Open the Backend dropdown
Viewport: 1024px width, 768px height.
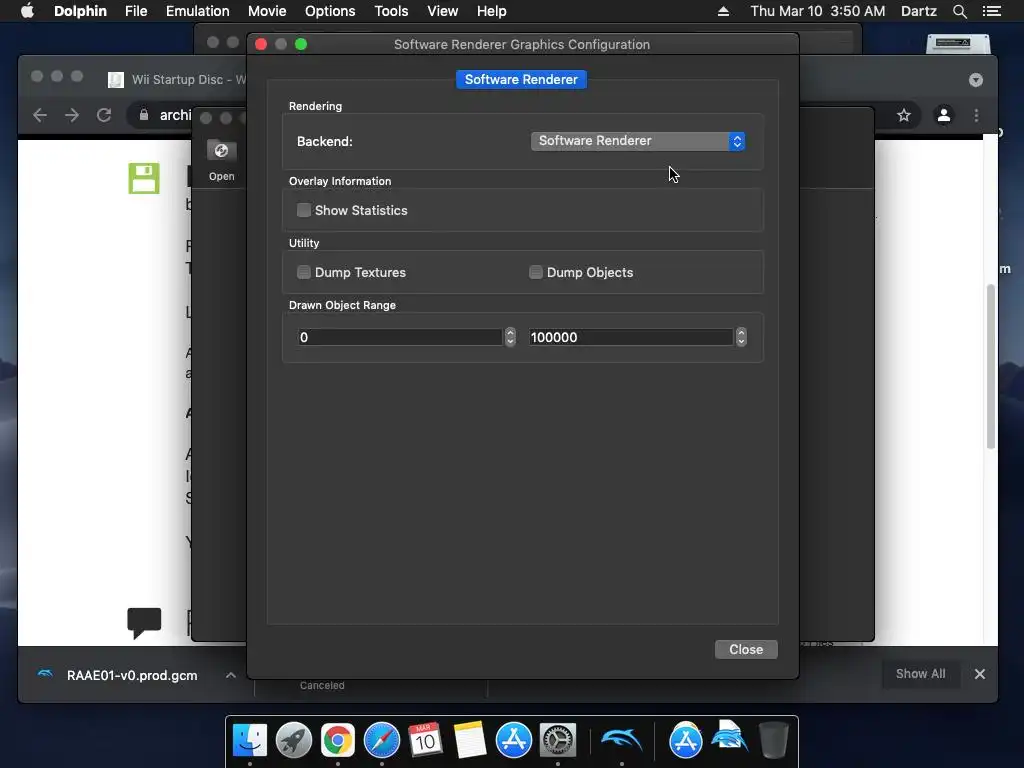[x=637, y=141]
